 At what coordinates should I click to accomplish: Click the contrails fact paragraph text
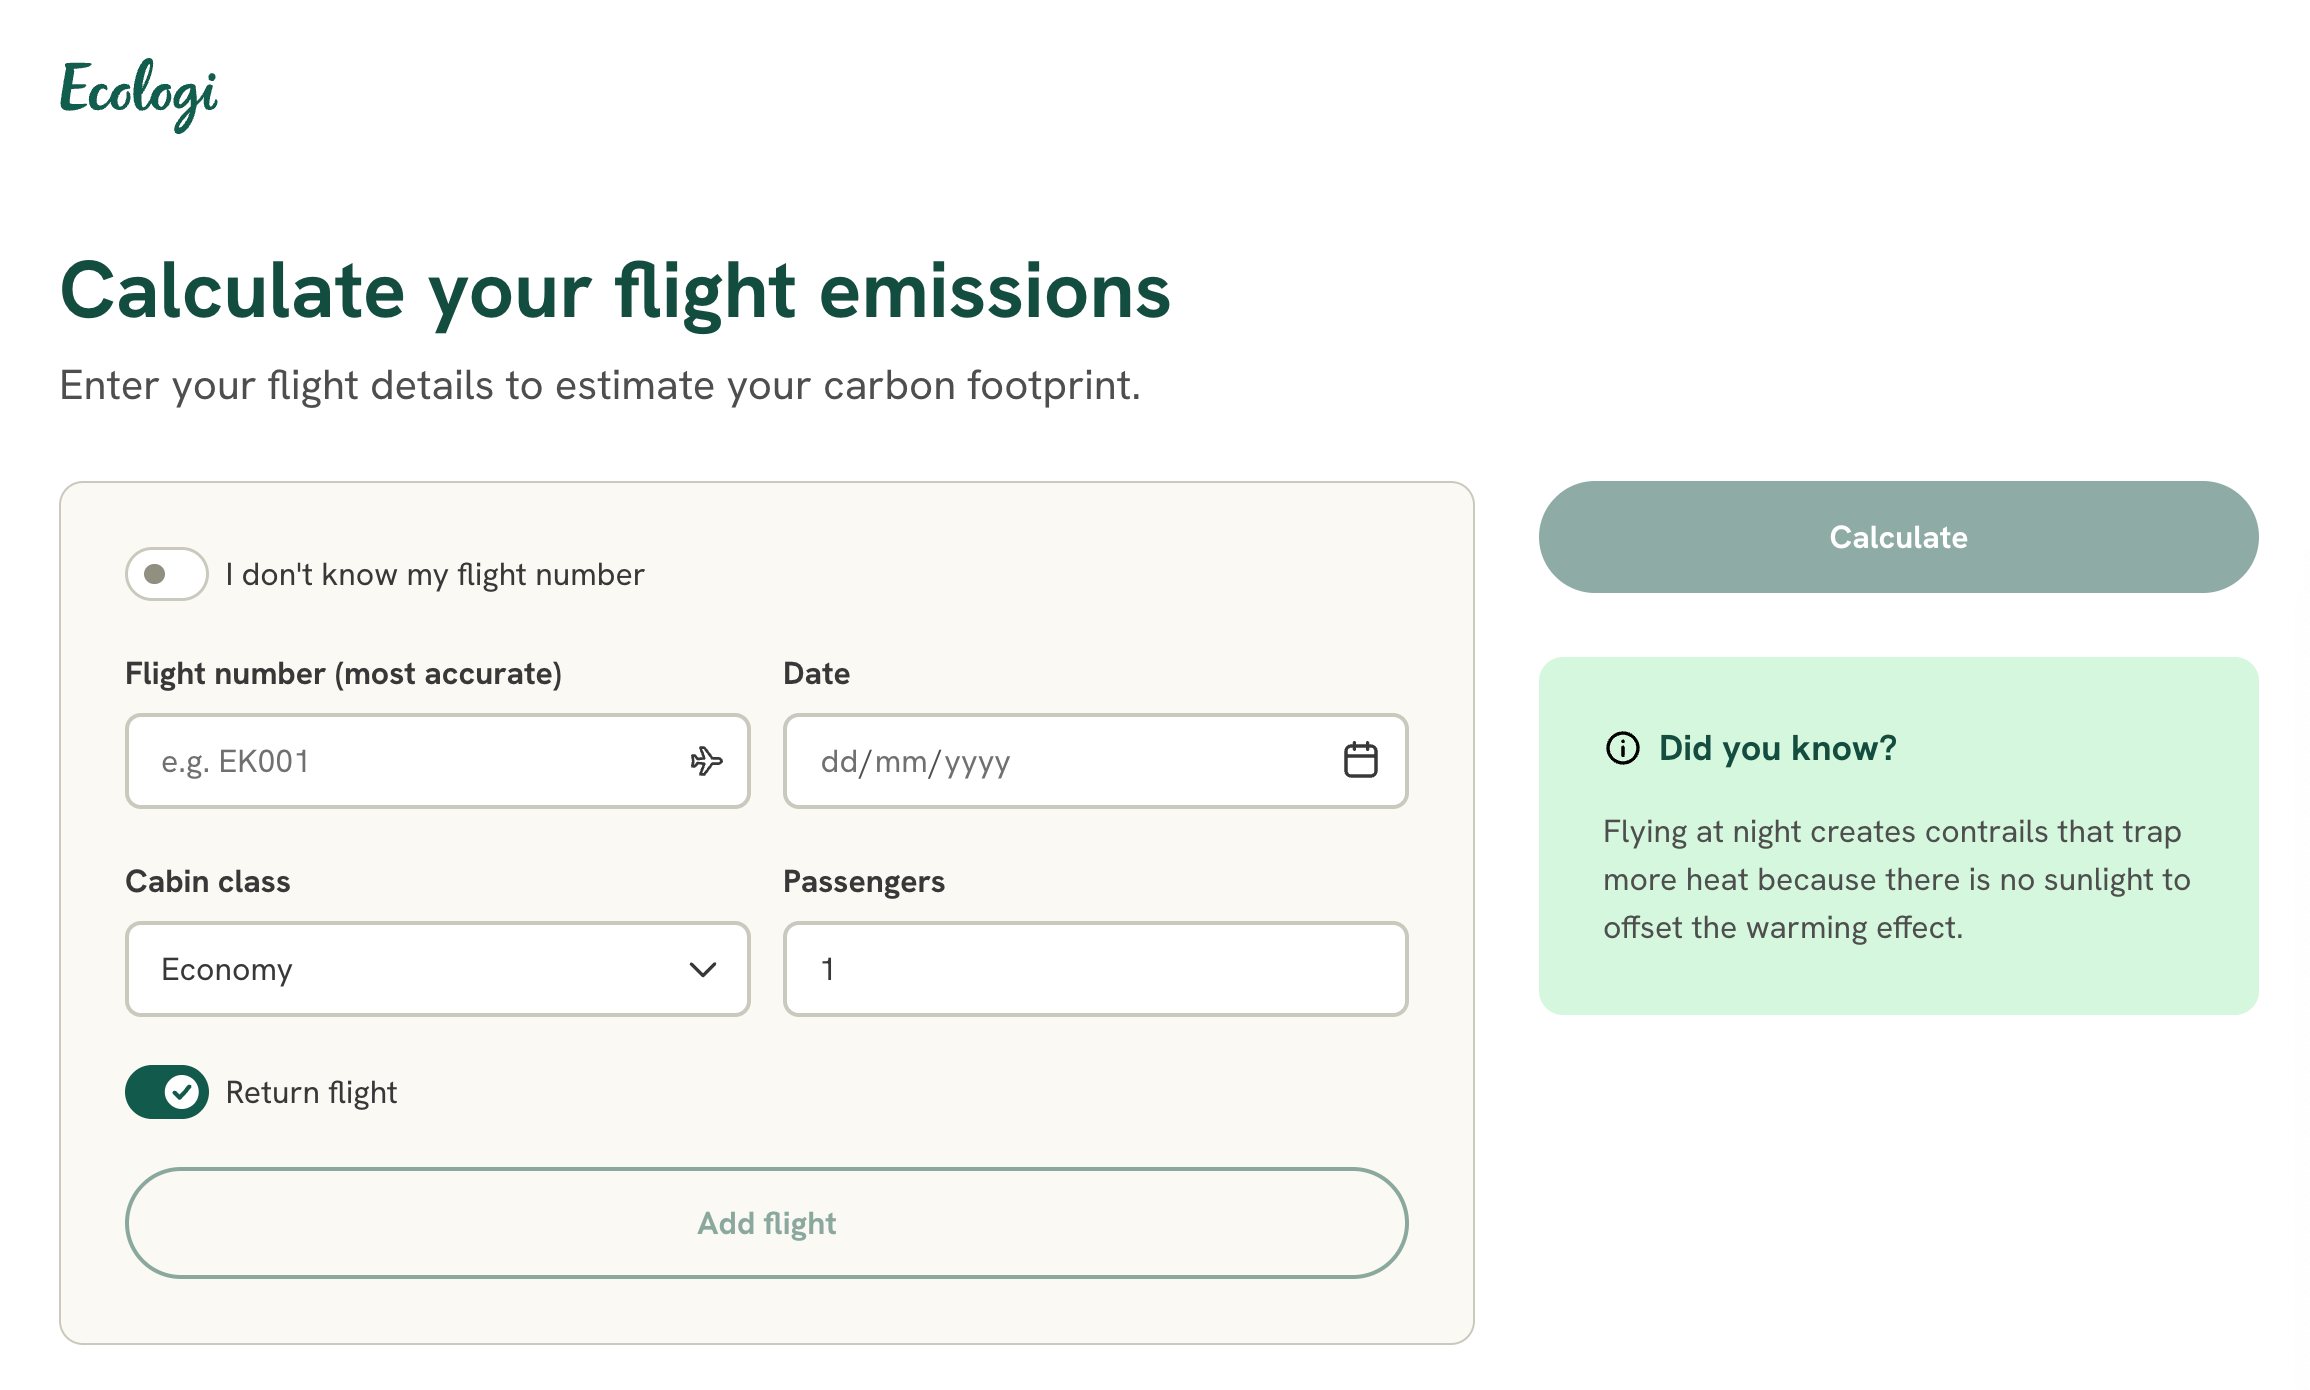[1896, 879]
